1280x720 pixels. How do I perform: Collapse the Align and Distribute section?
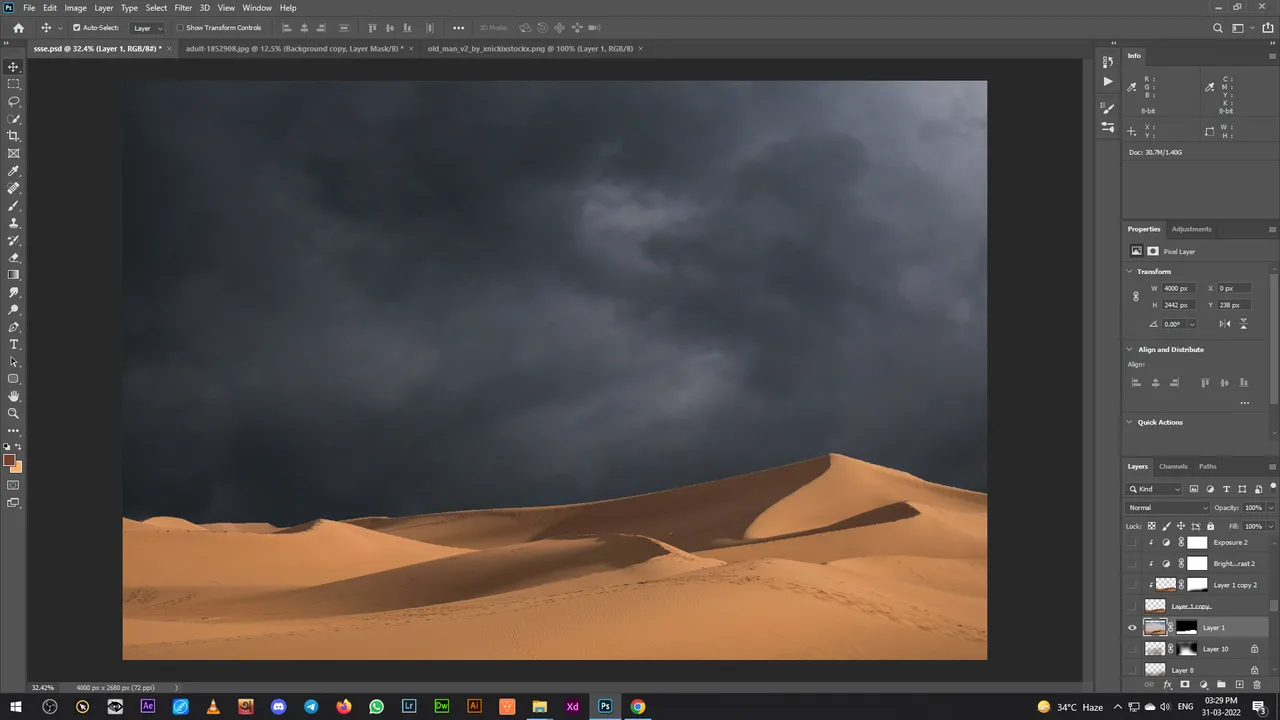(1130, 350)
